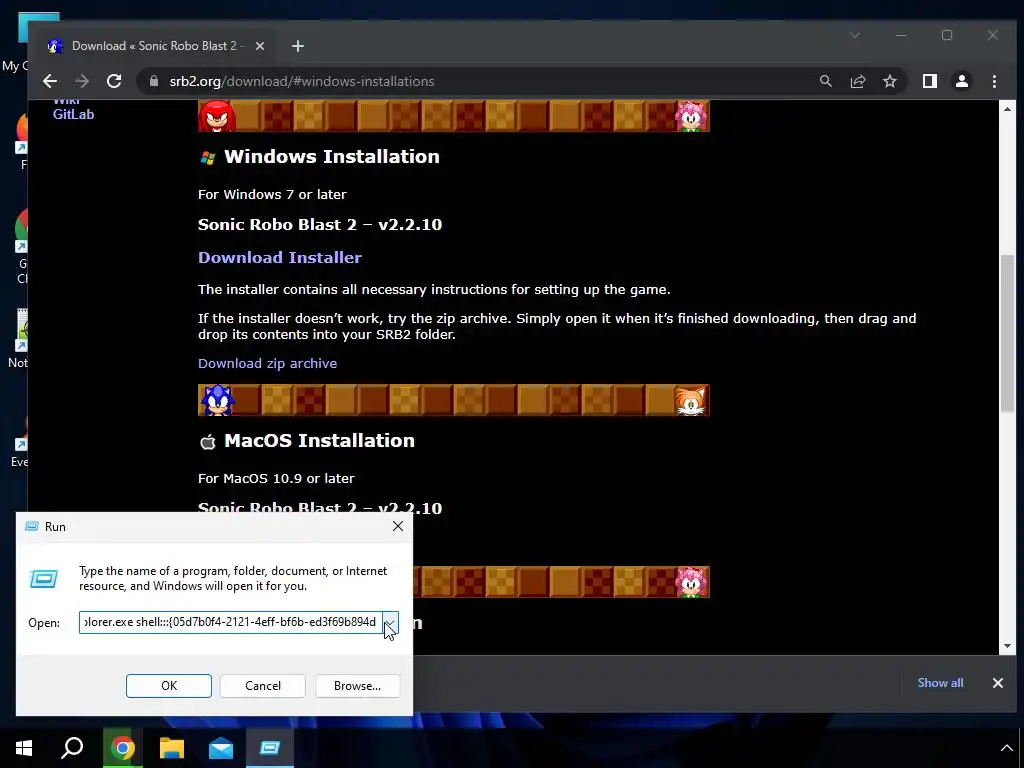Click the Chrome forward arrow

[x=82, y=81]
